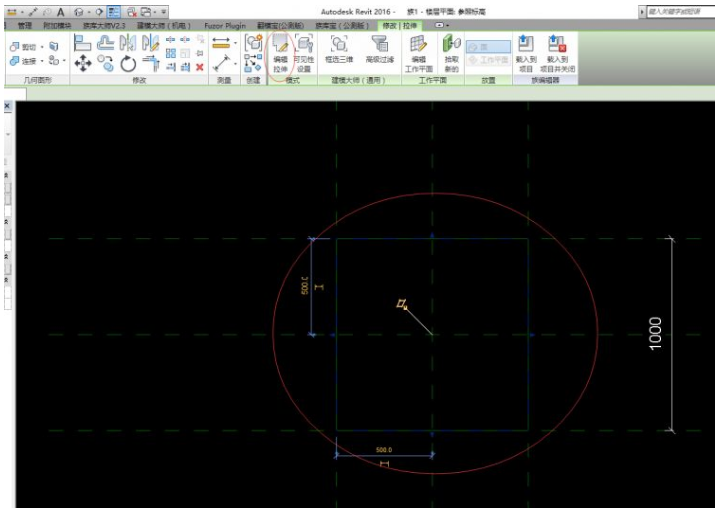Screen dimensions: 721x510
Task: Select the Move tool with four arrows
Action: coord(83,63)
